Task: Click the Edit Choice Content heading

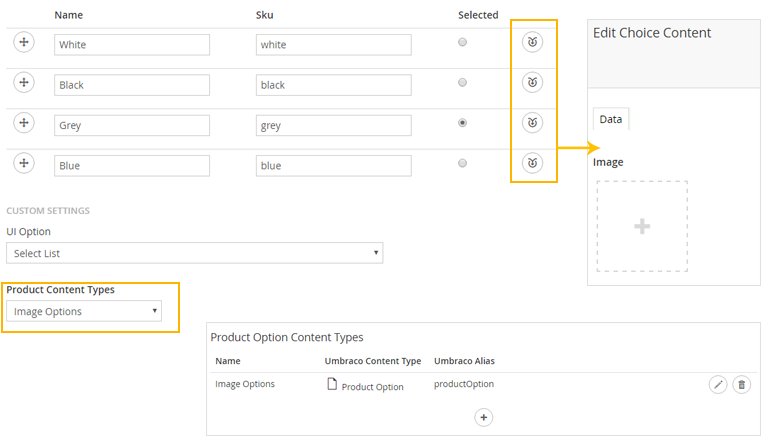Action: pyautogui.click(x=652, y=33)
